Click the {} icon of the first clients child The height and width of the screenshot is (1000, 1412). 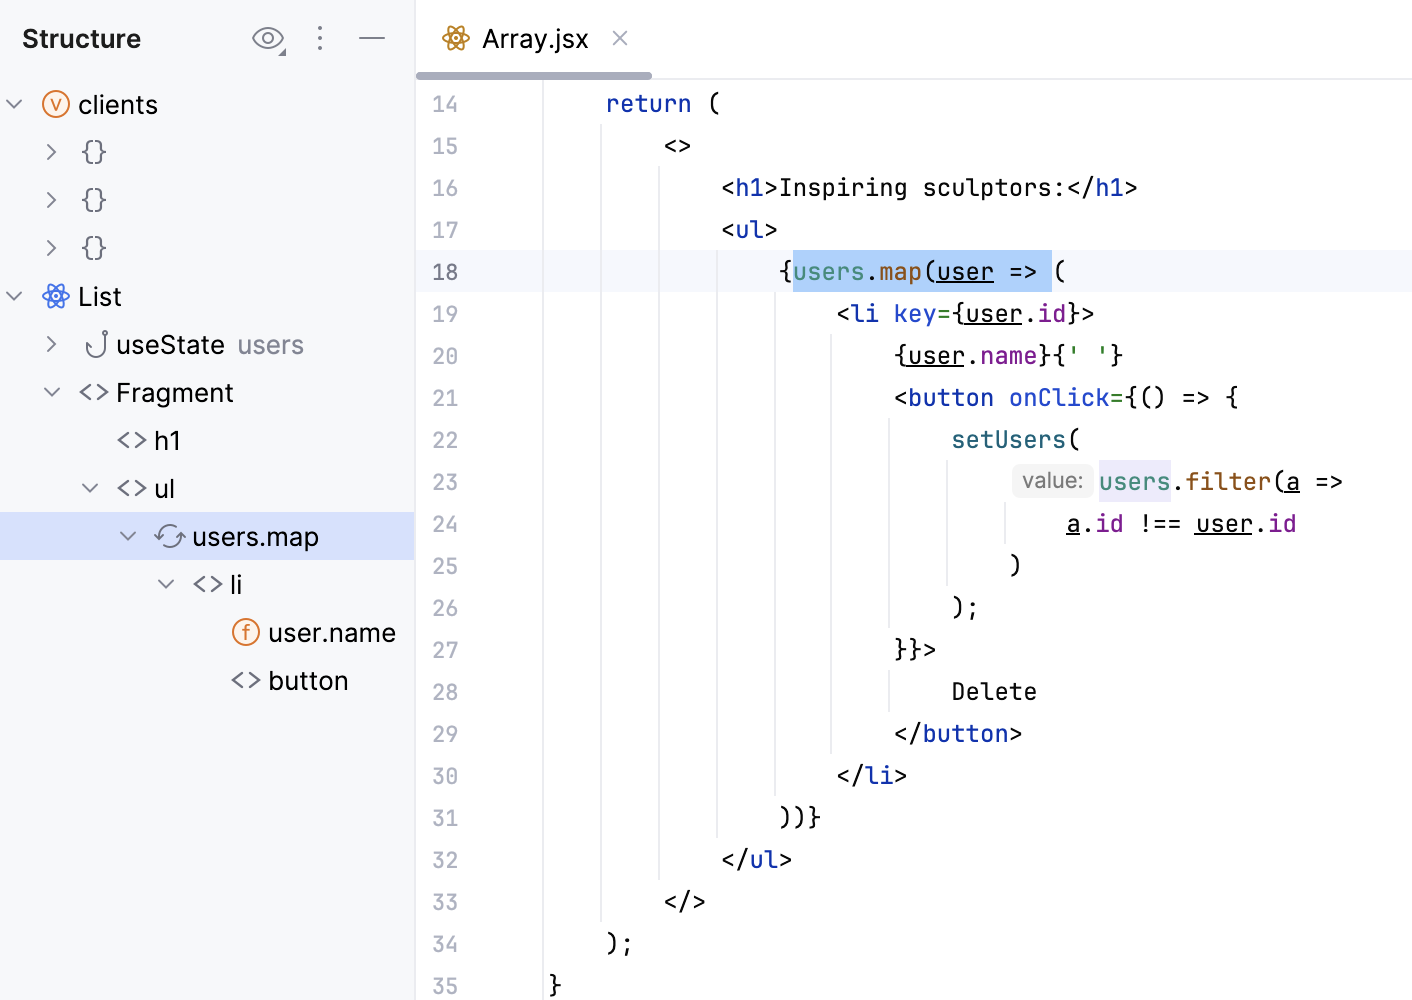coord(93,151)
